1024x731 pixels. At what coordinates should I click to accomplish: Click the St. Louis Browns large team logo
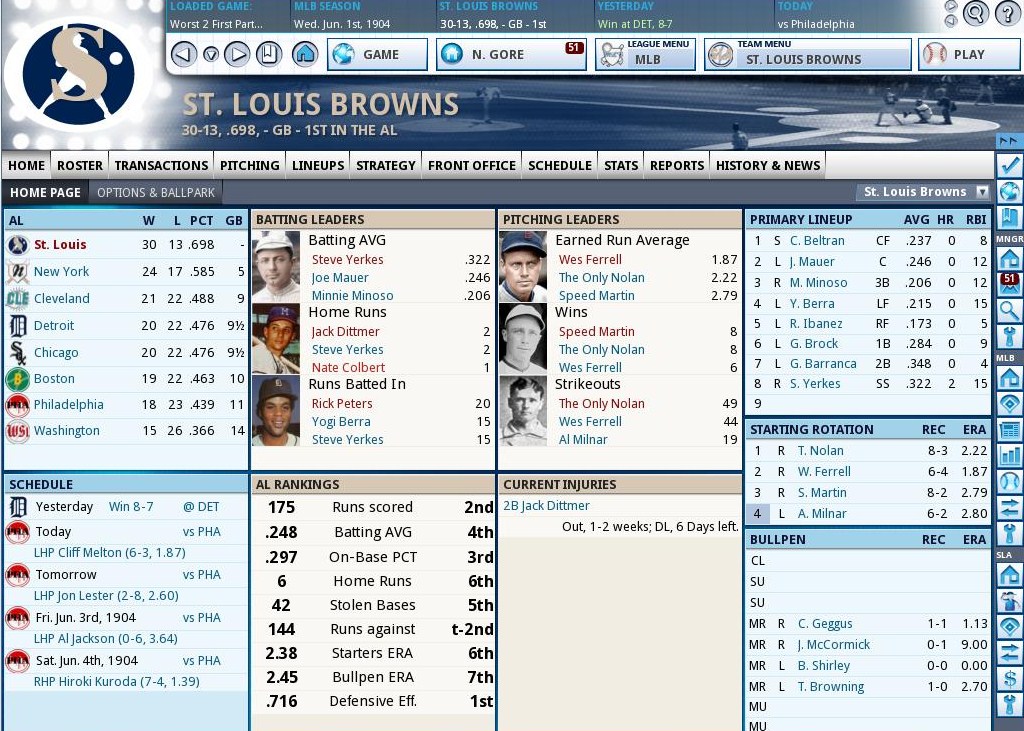78,74
